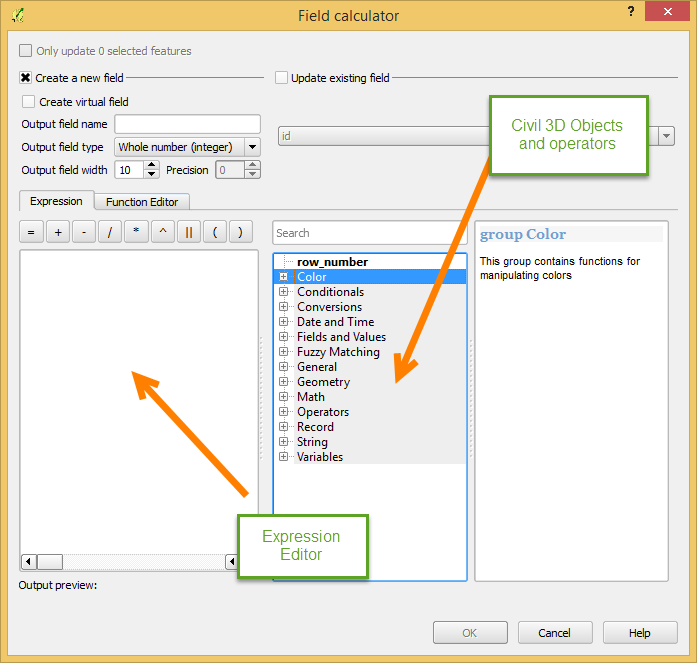Viewport: 697px width, 663px height.
Task: Expand the Fuzzy Matching group
Action: [283, 351]
